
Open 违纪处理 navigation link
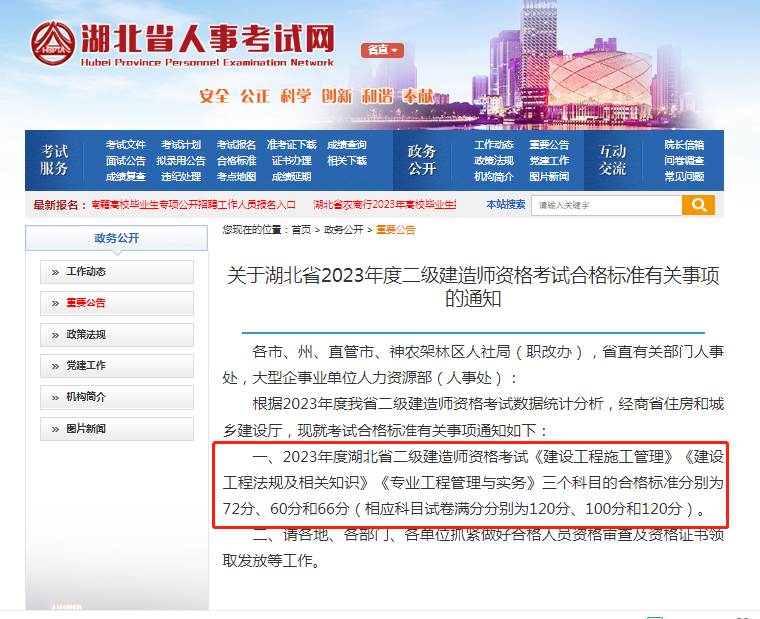point(181,176)
